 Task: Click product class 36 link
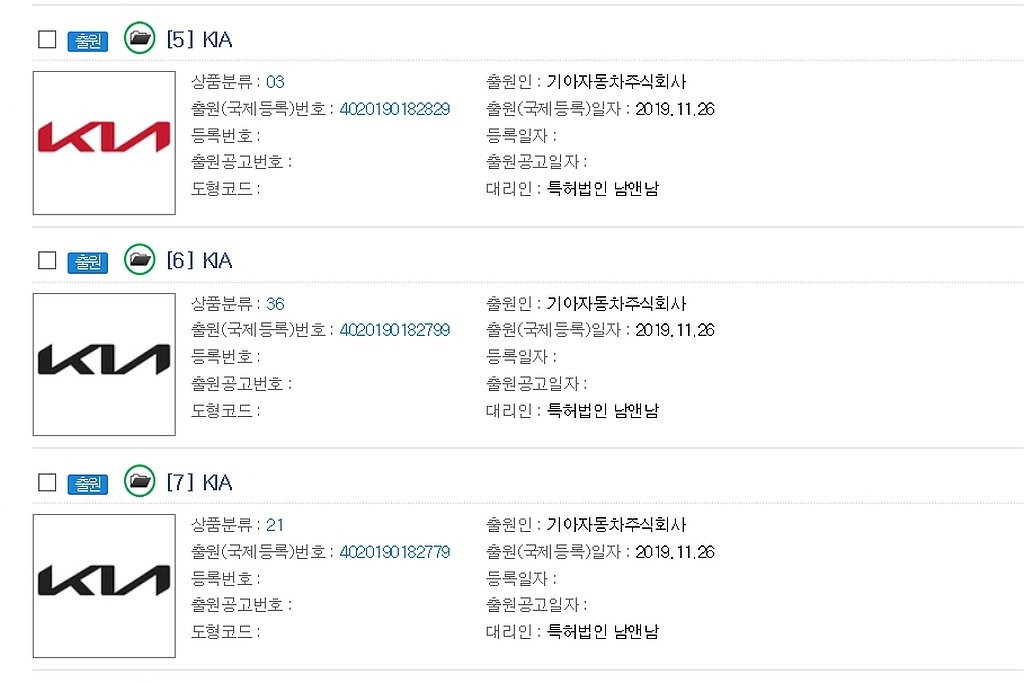[275, 304]
